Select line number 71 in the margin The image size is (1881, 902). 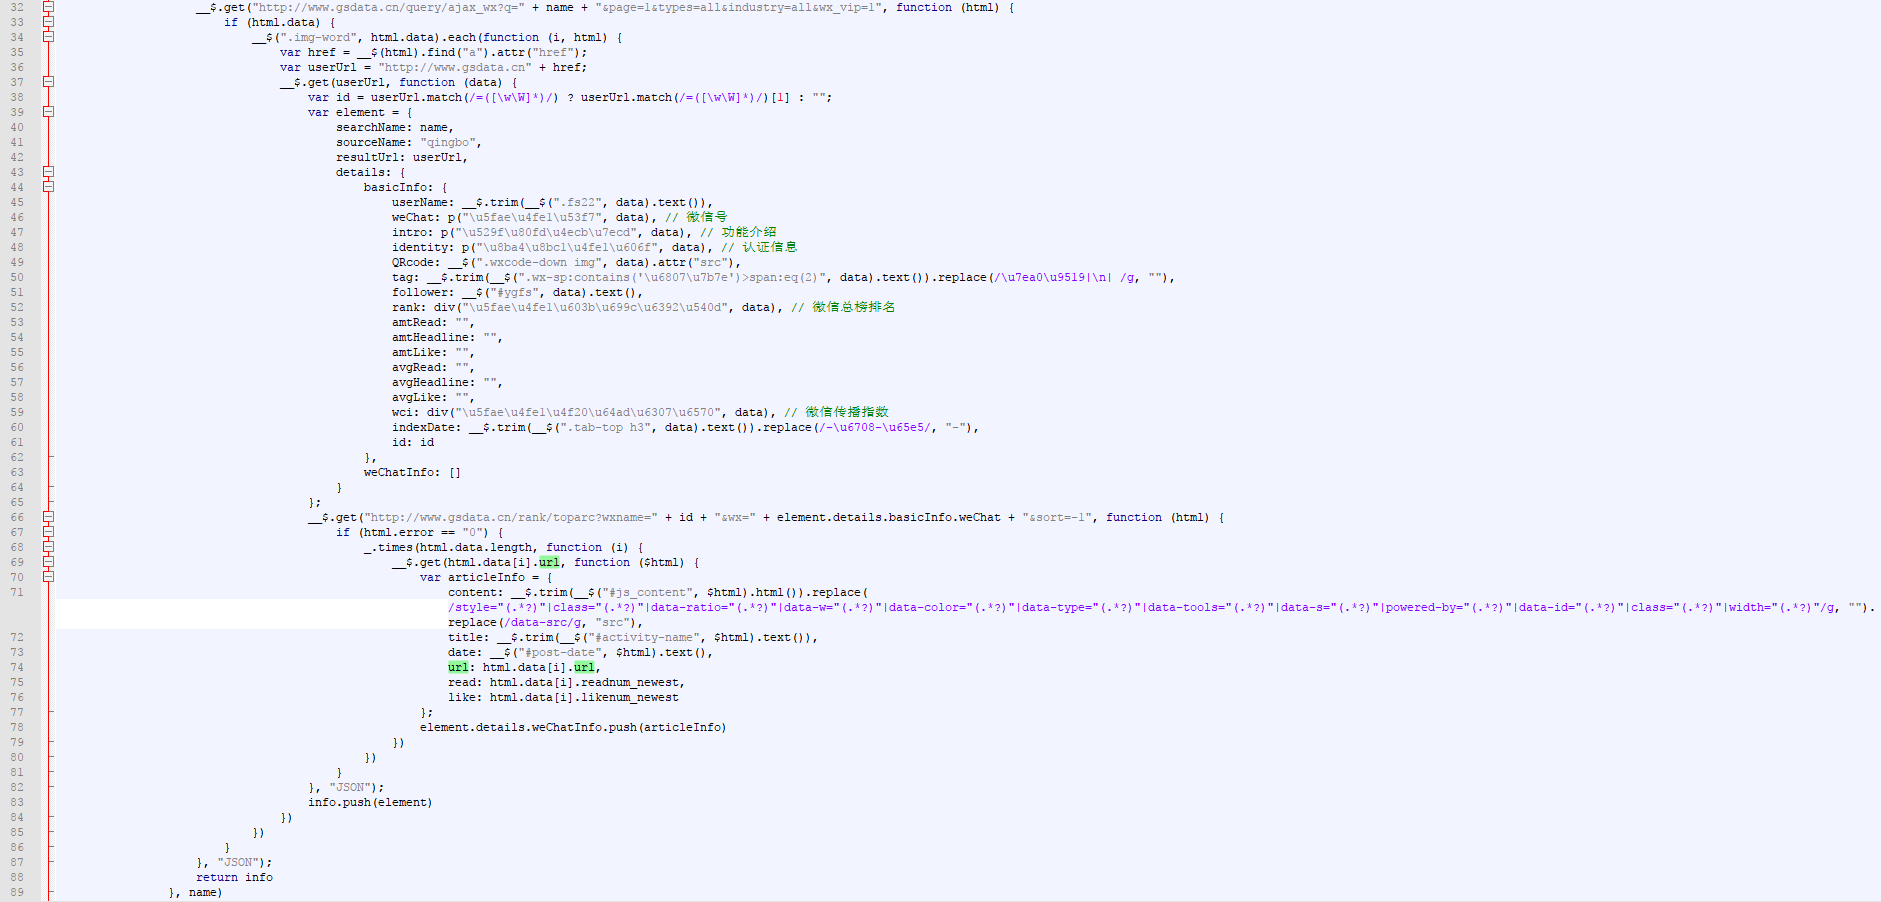point(17,592)
